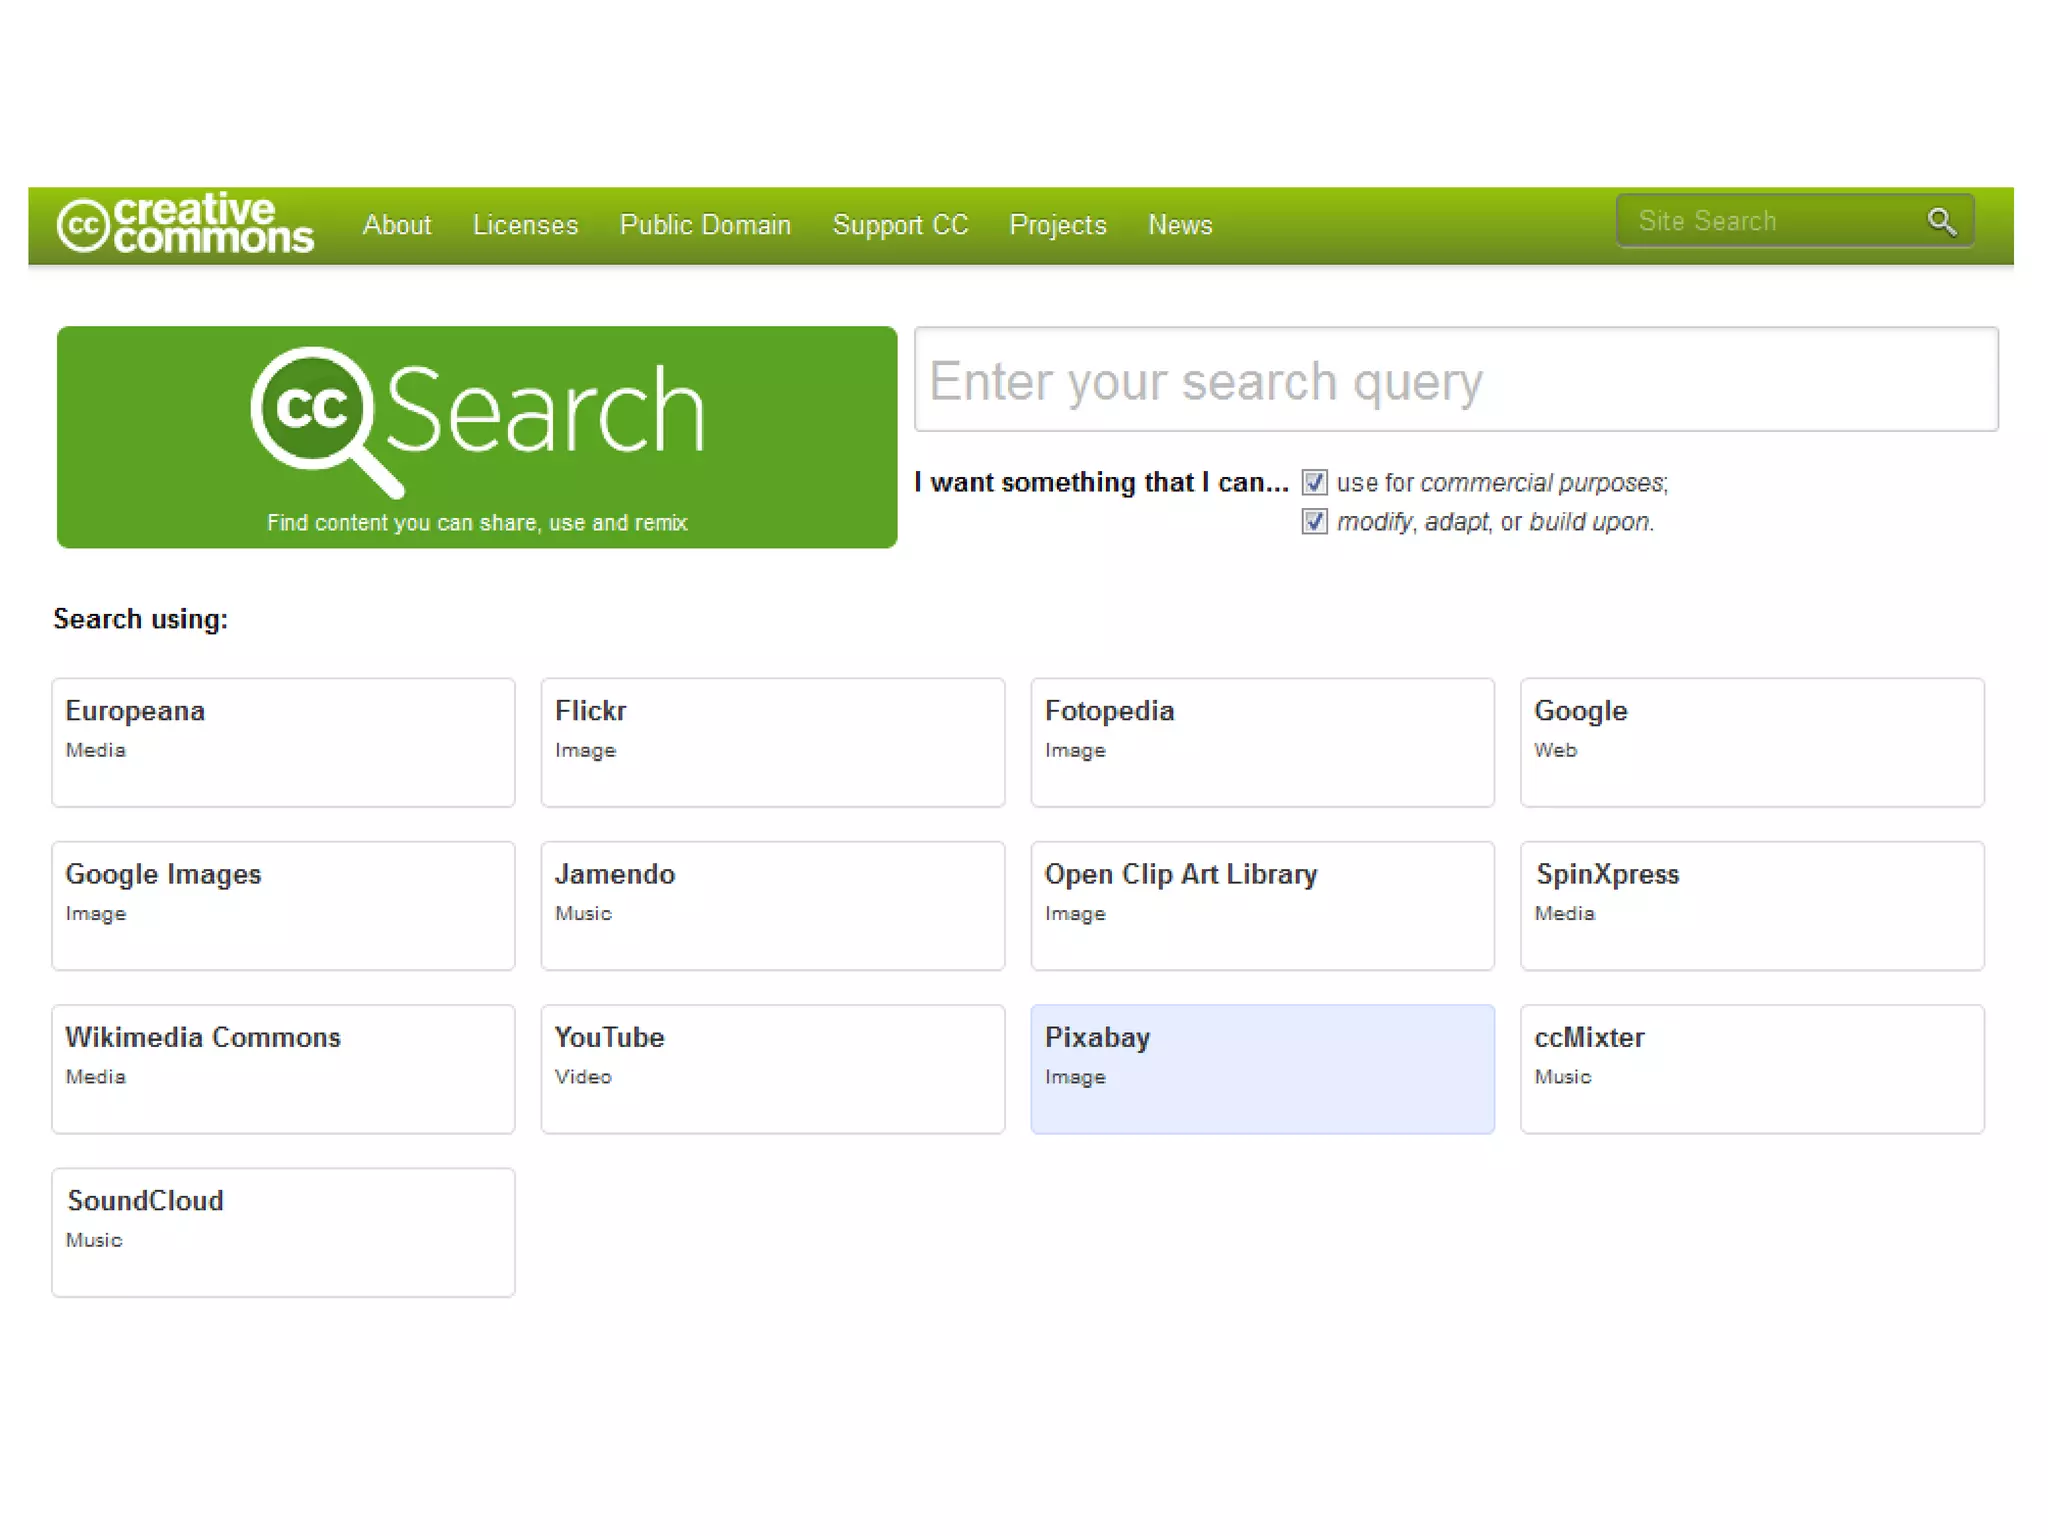Select Europeana media search source

point(283,742)
